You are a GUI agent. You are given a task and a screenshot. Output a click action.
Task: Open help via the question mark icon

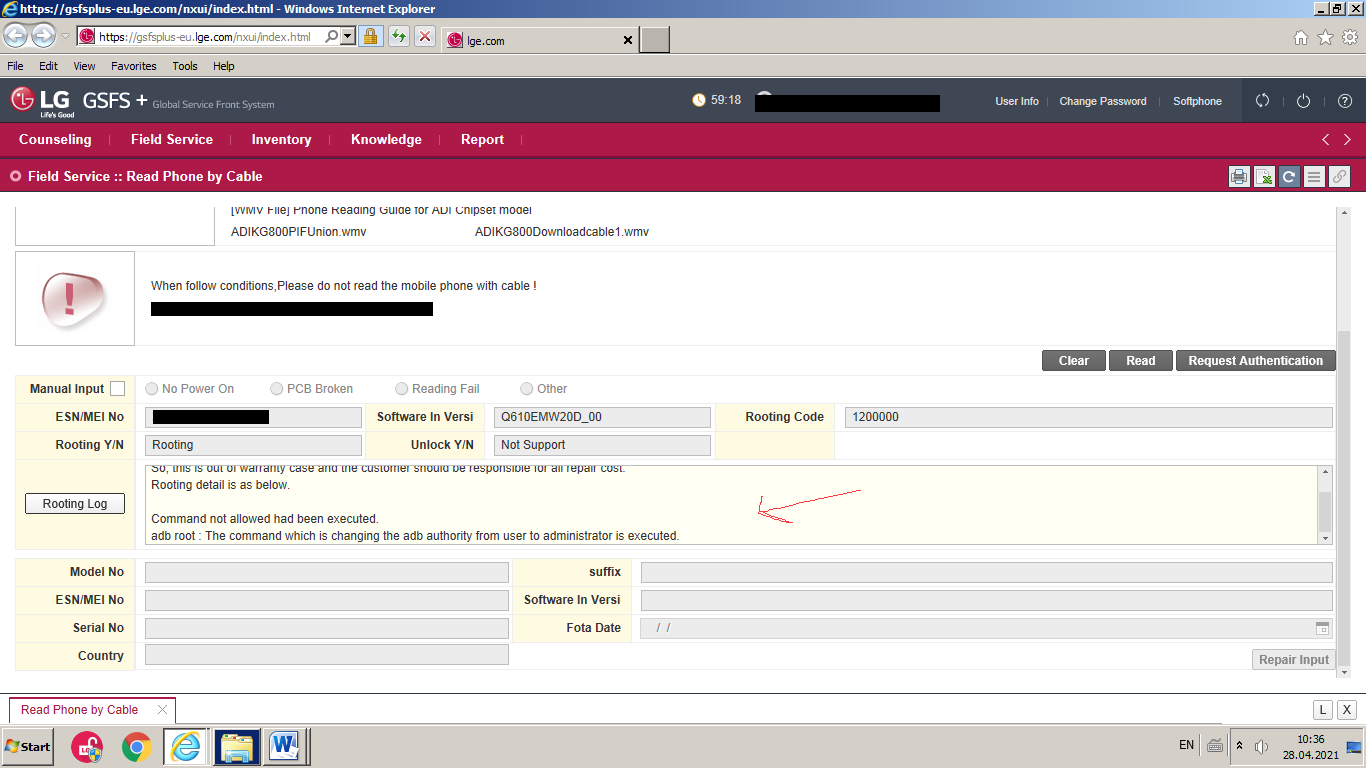coord(1345,101)
